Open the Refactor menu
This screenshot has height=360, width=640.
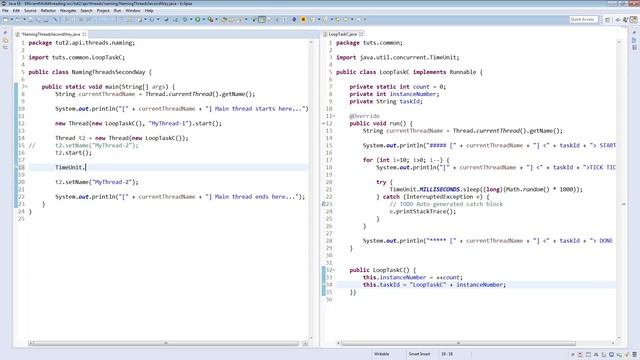tap(48, 11)
